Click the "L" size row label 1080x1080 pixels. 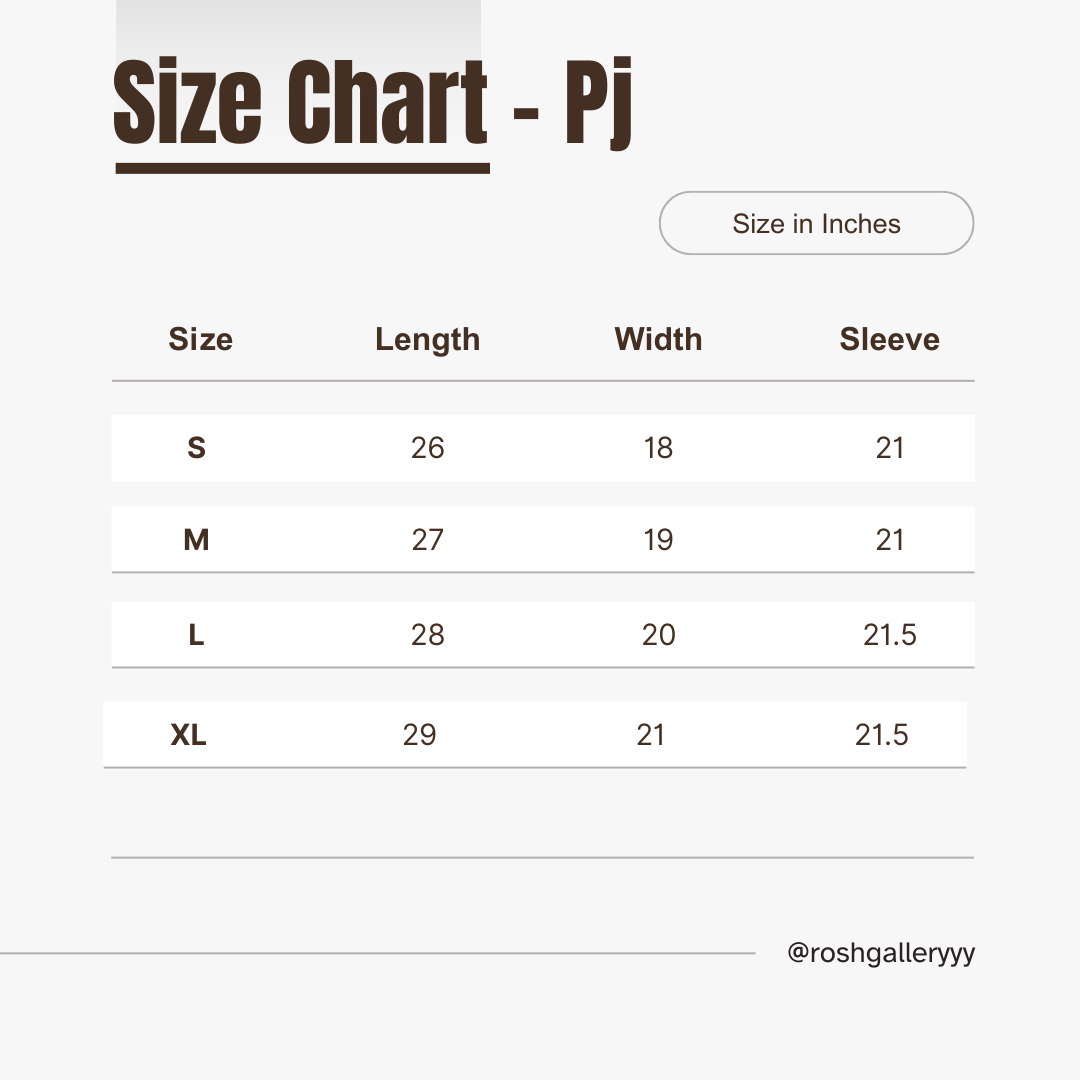(x=196, y=635)
